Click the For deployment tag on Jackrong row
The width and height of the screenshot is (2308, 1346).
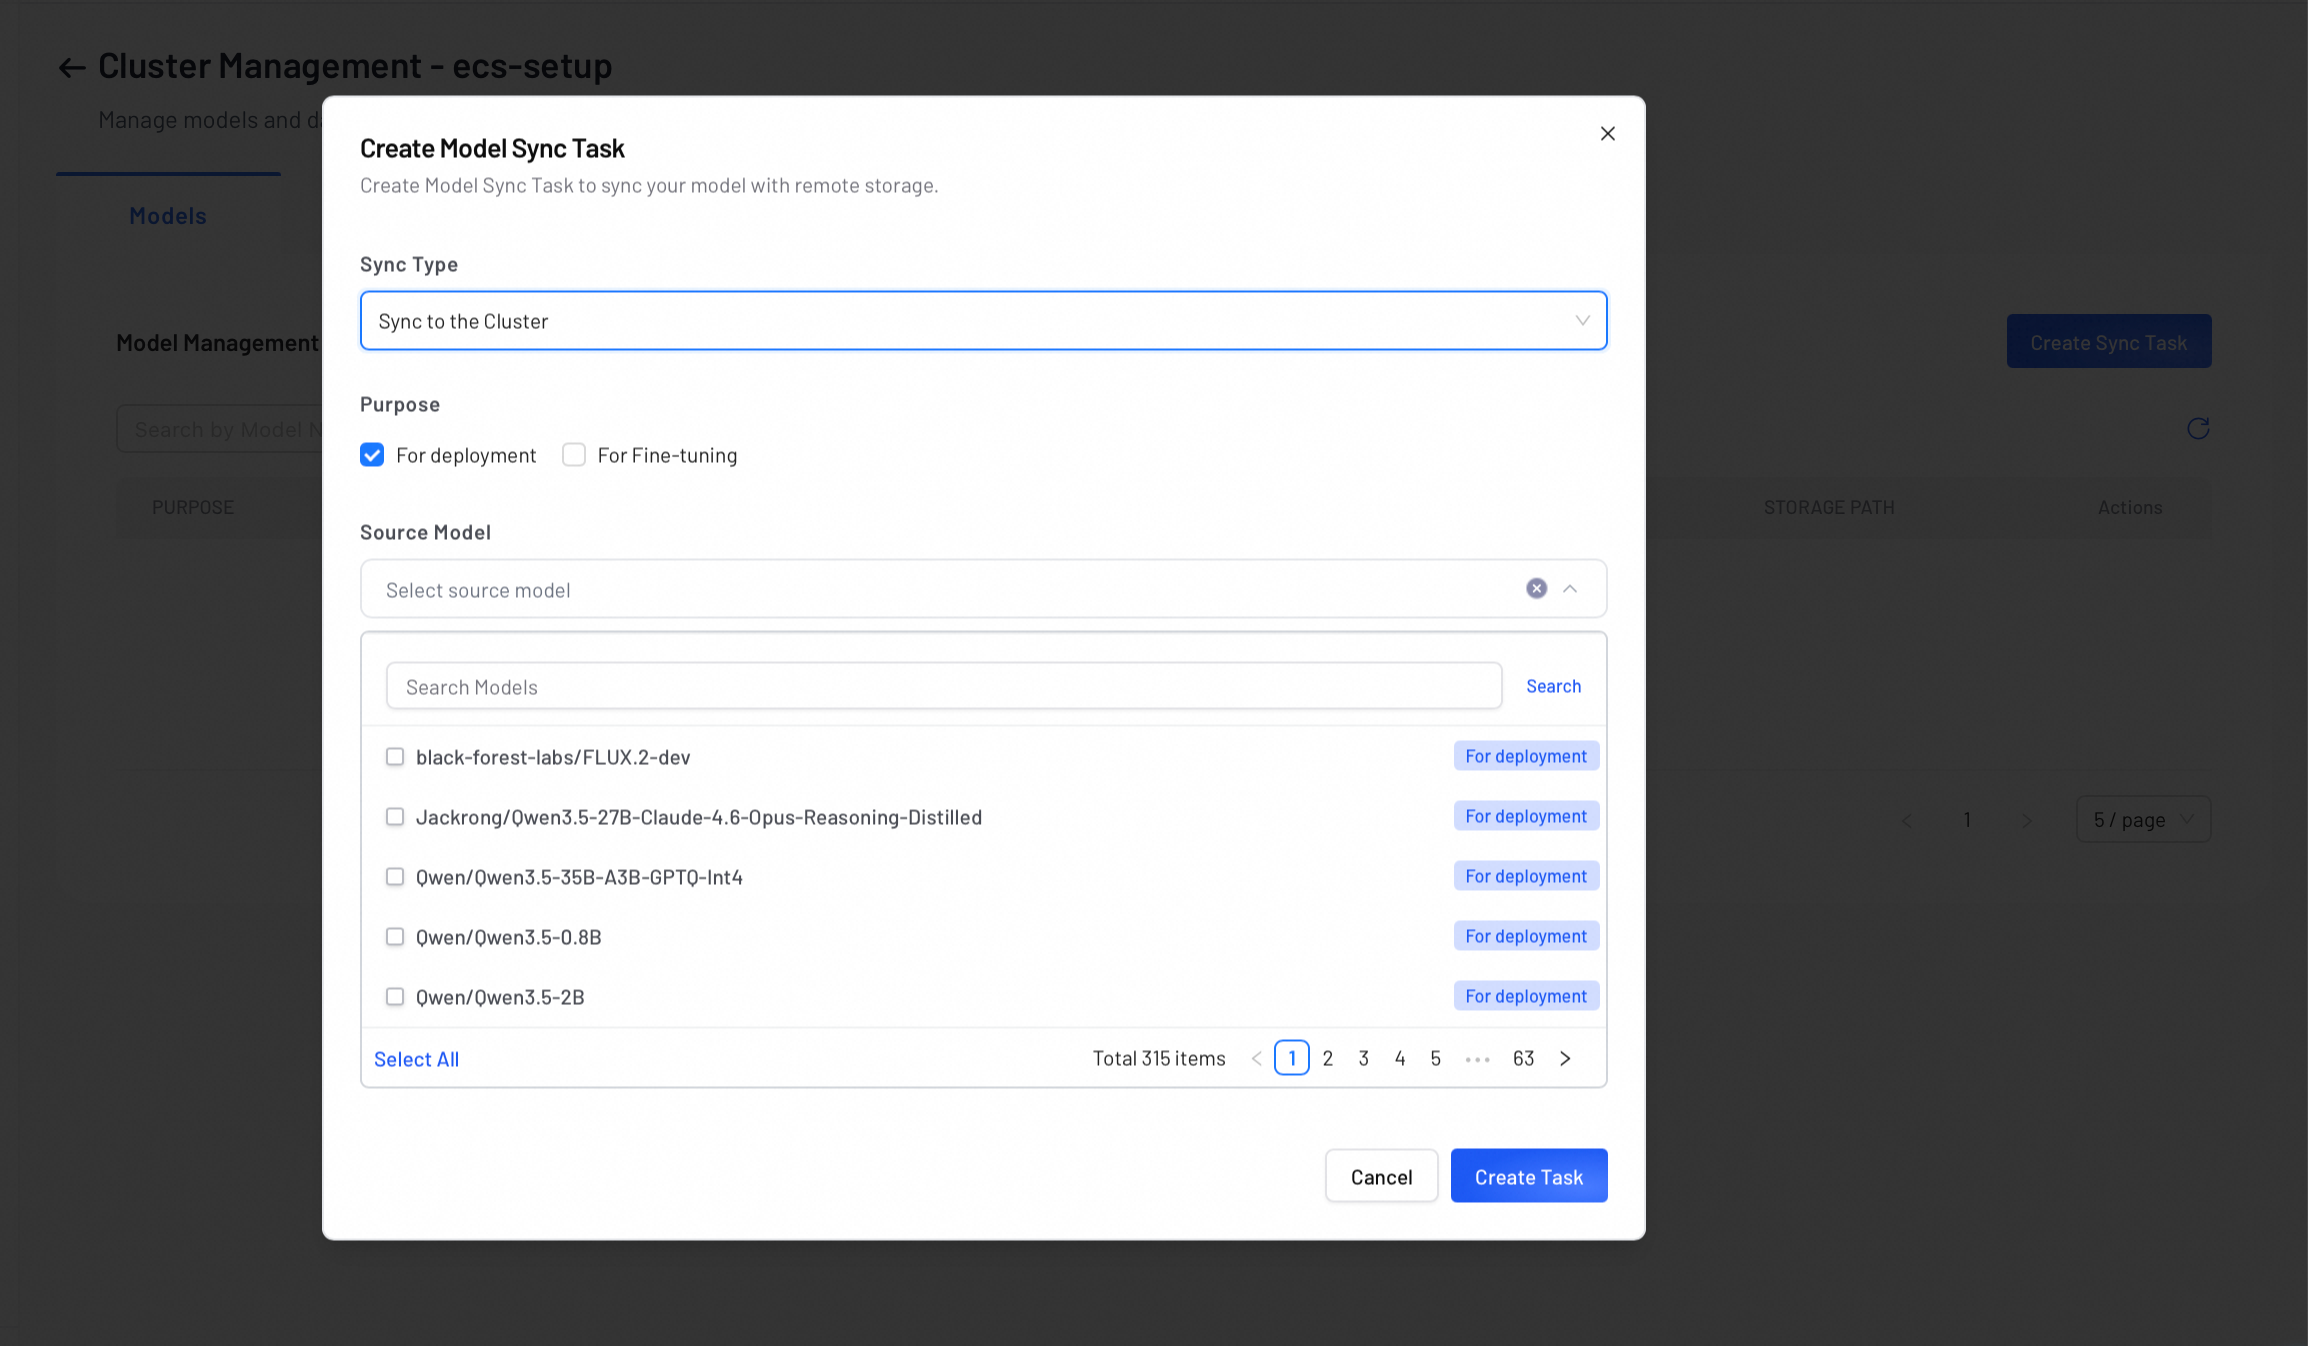pyautogui.click(x=1526, y=816)
